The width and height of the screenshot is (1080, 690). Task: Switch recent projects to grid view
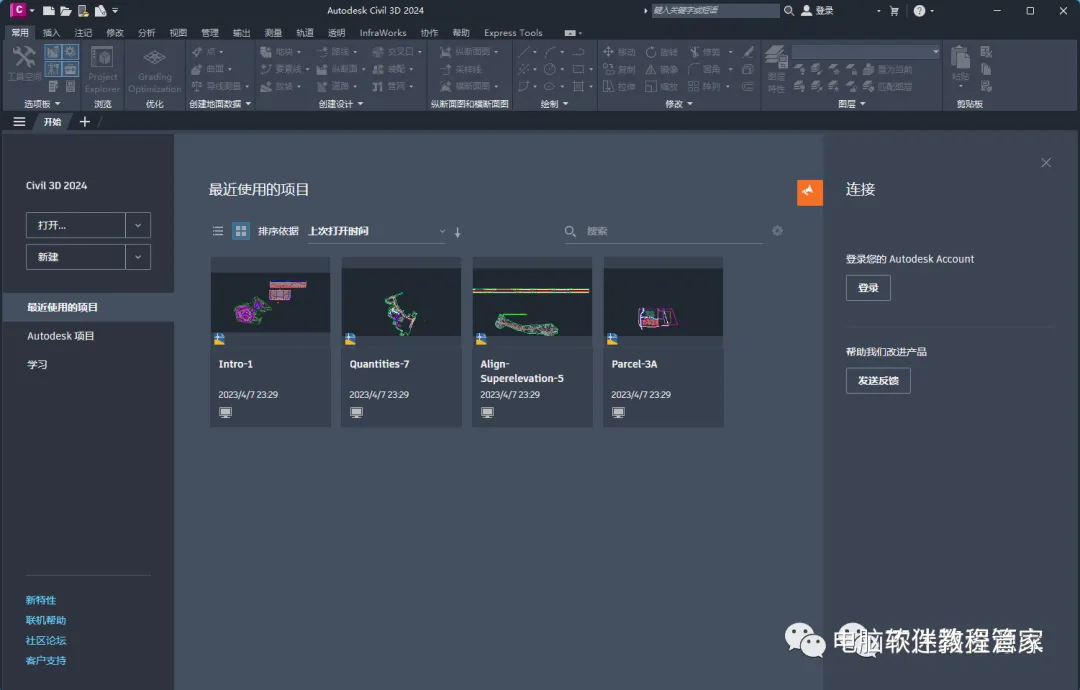240,231
